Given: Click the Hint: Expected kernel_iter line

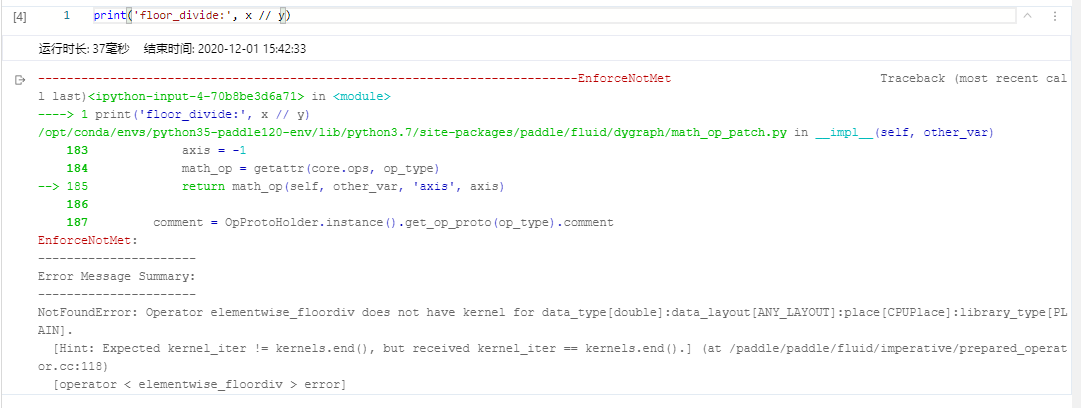Looking at the screenshot, I should [552, 357].
